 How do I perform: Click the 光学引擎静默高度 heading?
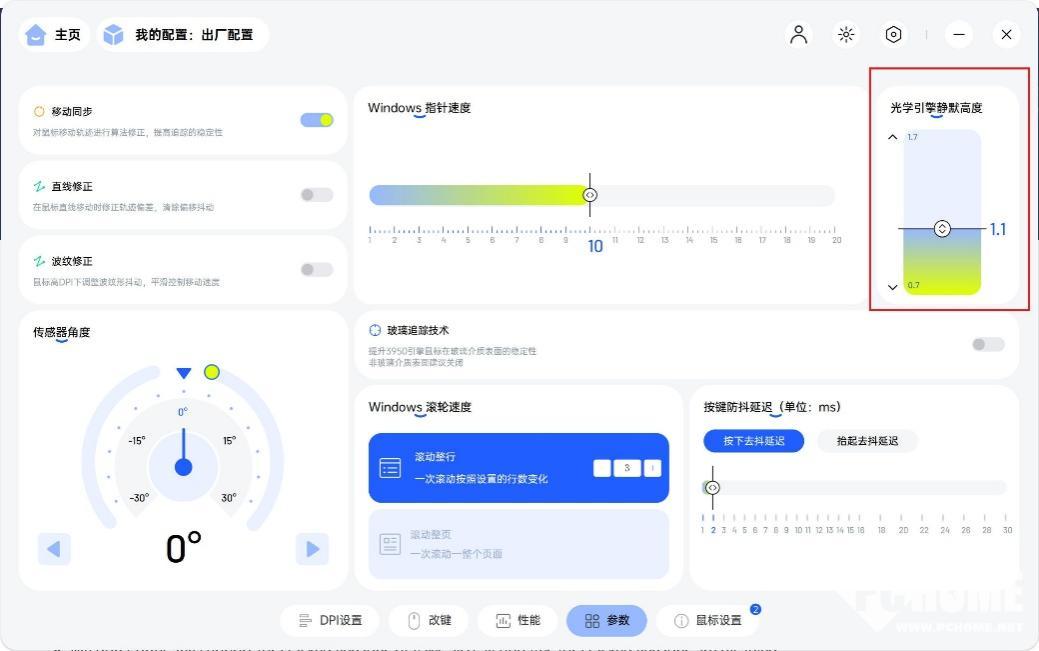[x=936, y=107]
